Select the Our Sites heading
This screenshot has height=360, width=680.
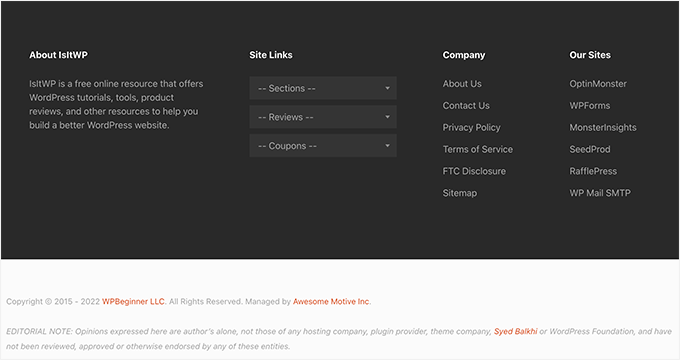click(x=590, y=55)
